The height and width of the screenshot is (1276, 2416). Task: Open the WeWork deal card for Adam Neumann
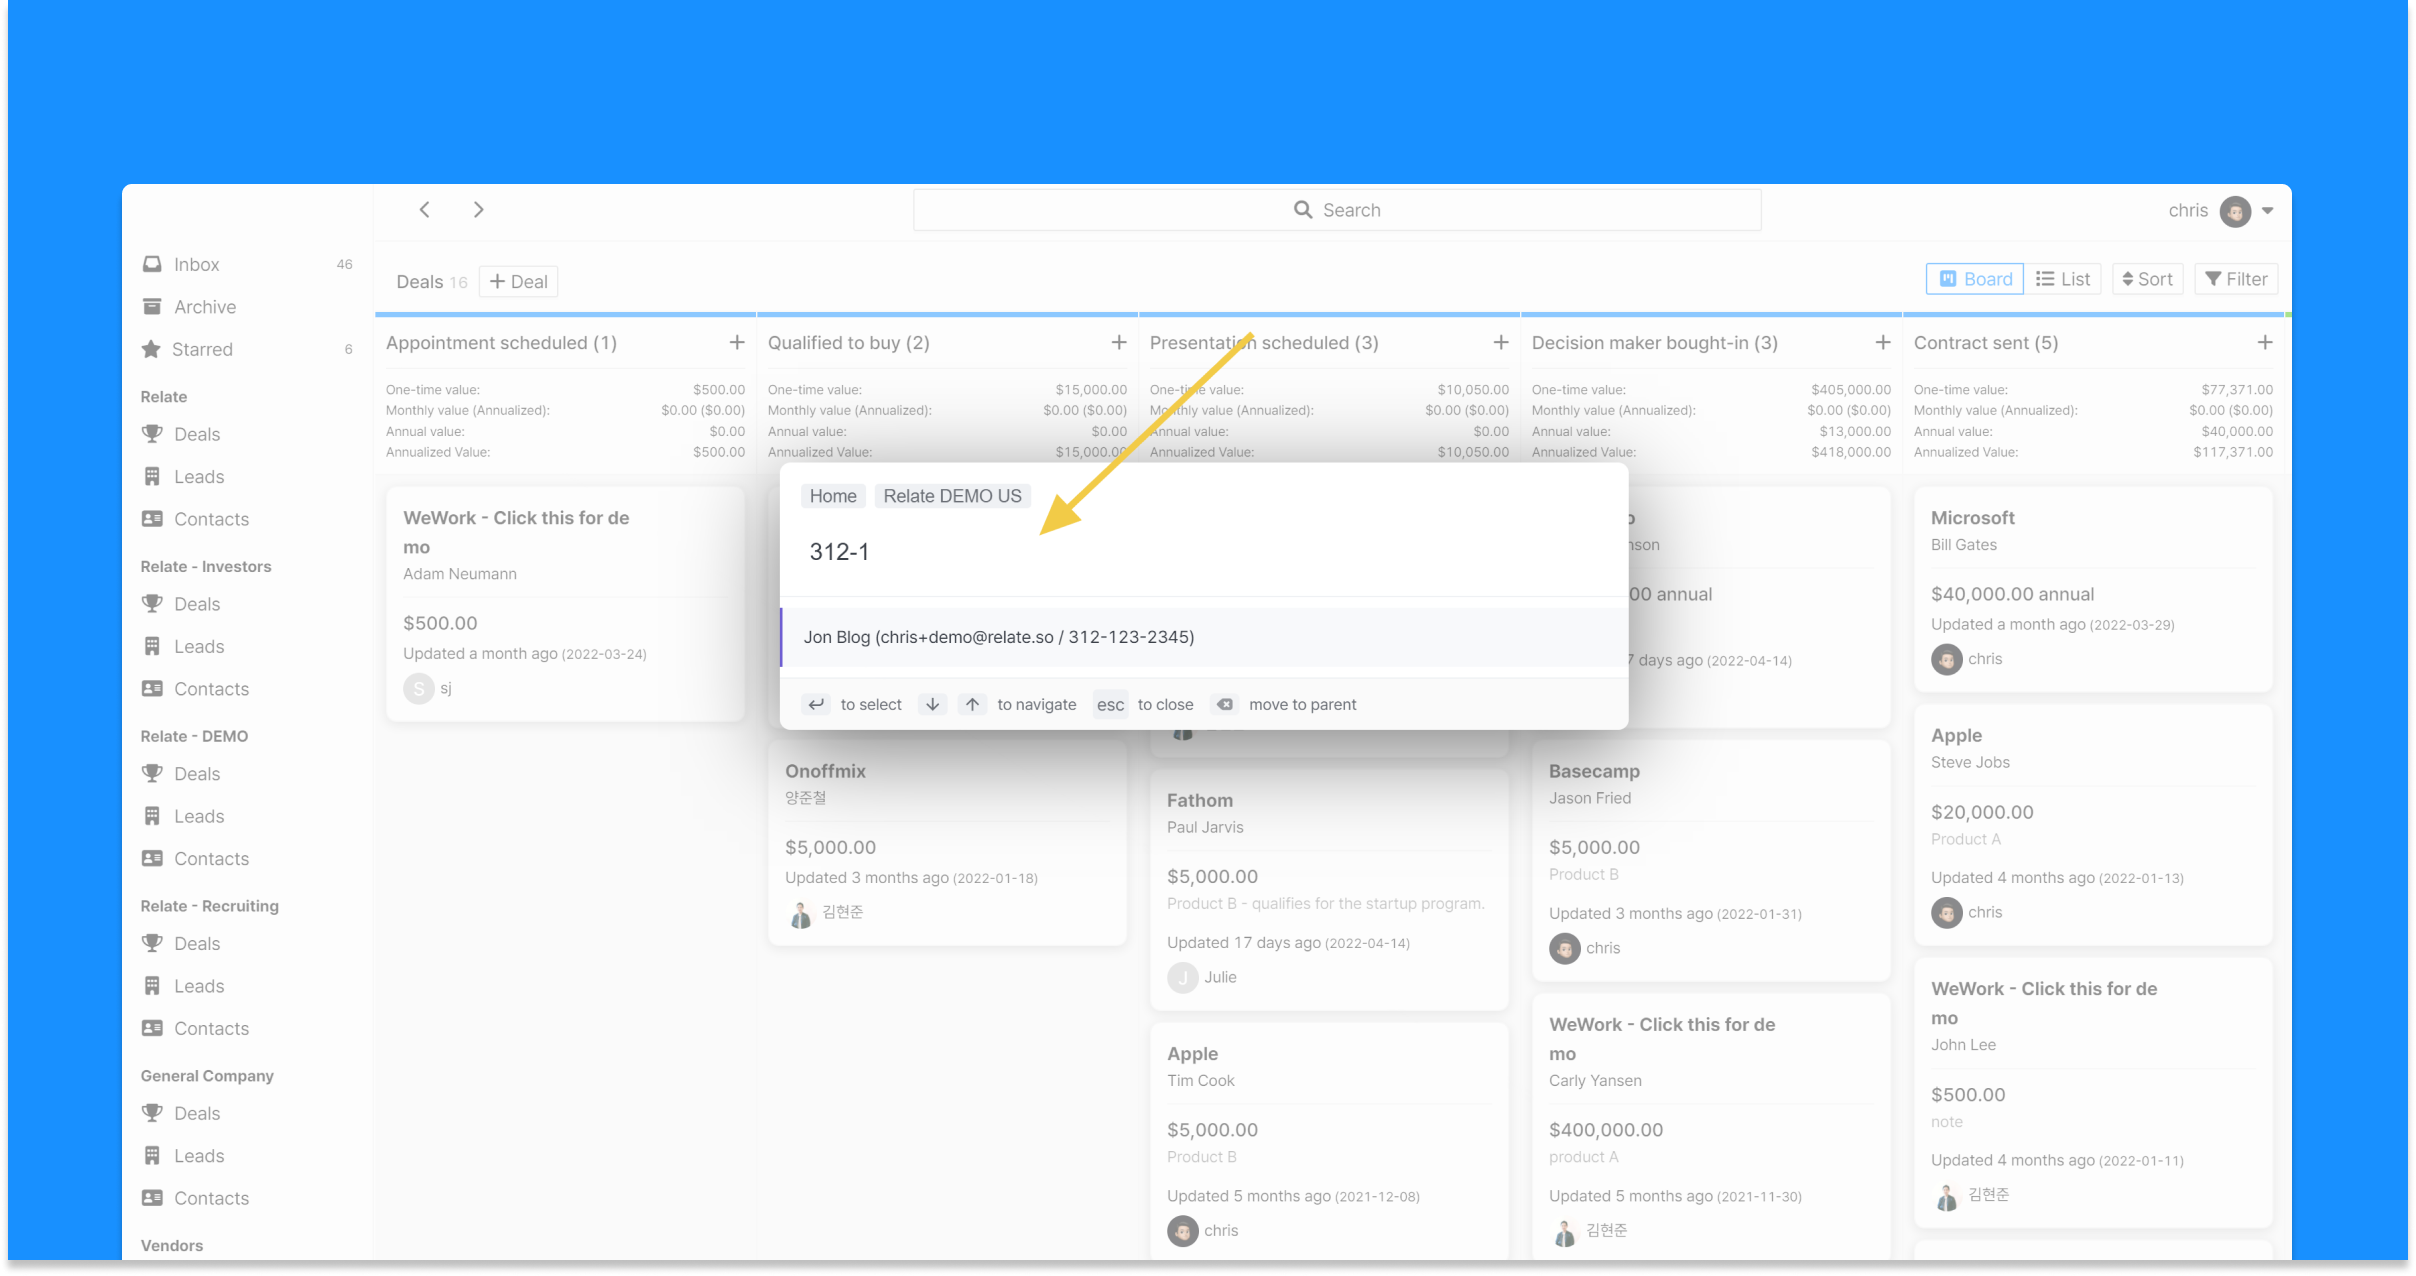(x=565, y=604)
